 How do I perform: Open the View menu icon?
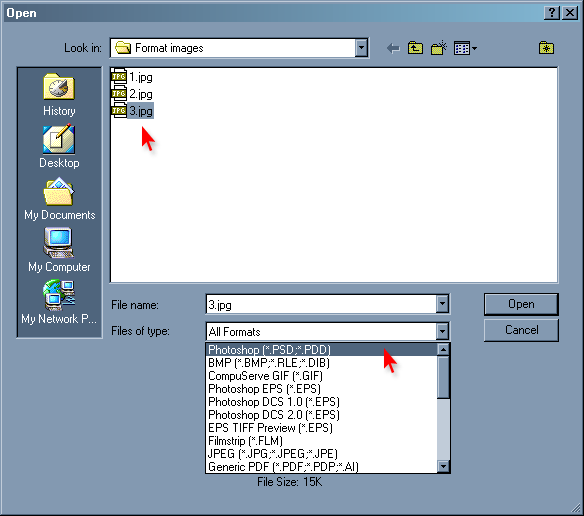(465, 48)
